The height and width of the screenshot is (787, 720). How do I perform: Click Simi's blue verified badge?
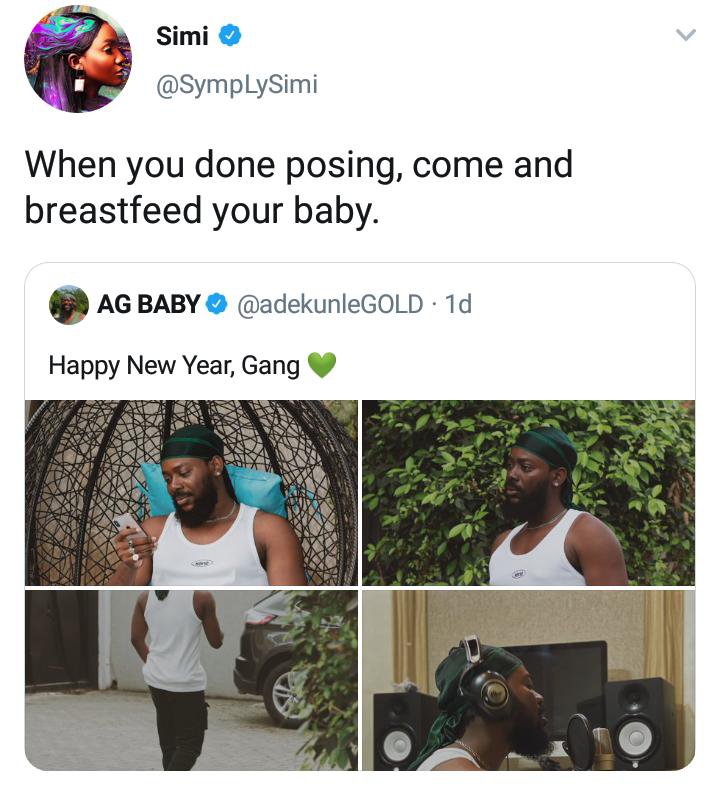coord(229,37)
